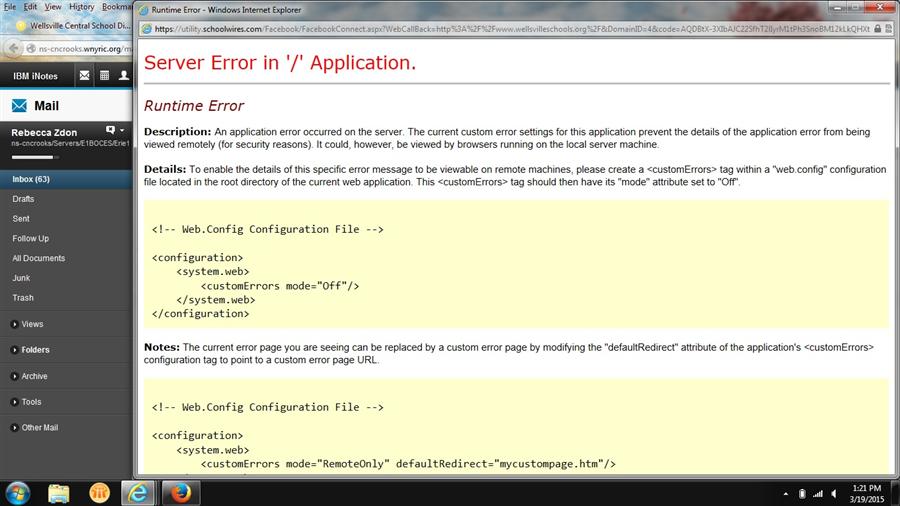Expand the Tools section arrow
This screenshot has height=506, width=900.
point(14,402)
